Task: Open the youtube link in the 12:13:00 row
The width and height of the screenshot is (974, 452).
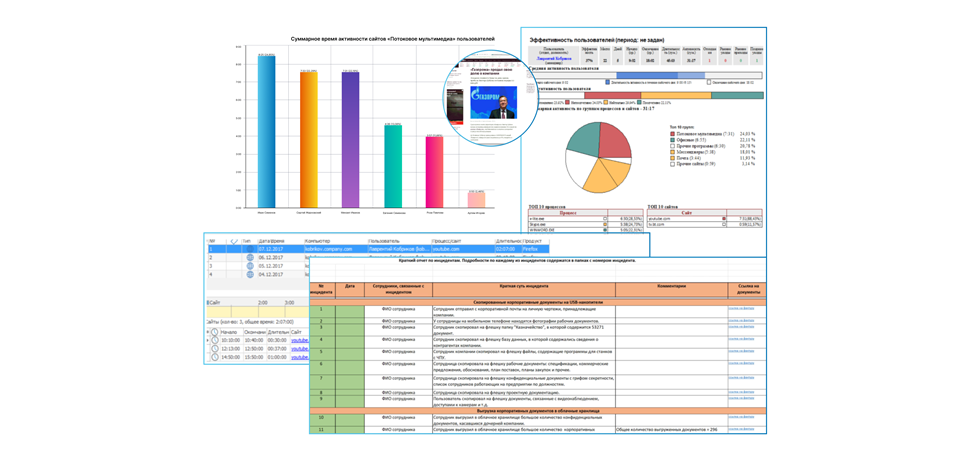Action: pyautogui.click(x=300, y=348)
